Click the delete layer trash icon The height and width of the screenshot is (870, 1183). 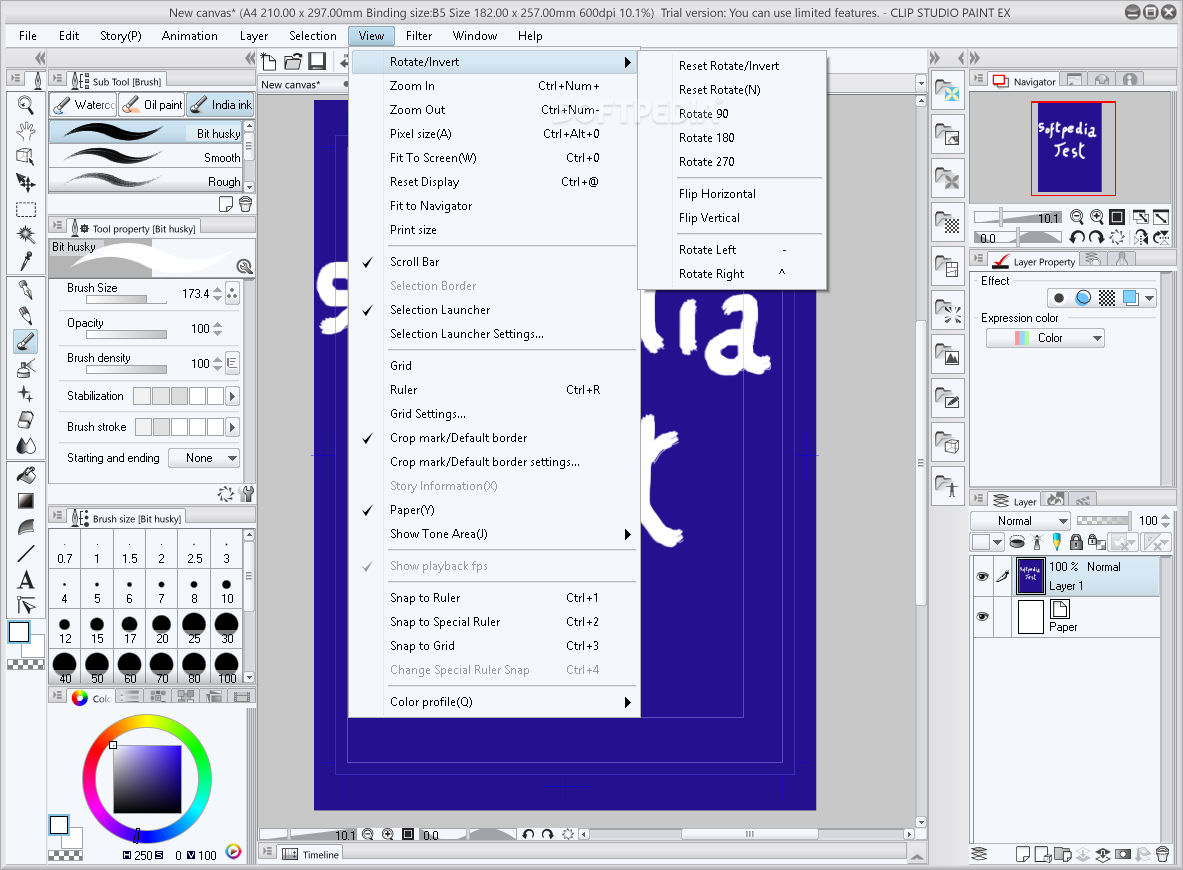tap(1163, 854)
